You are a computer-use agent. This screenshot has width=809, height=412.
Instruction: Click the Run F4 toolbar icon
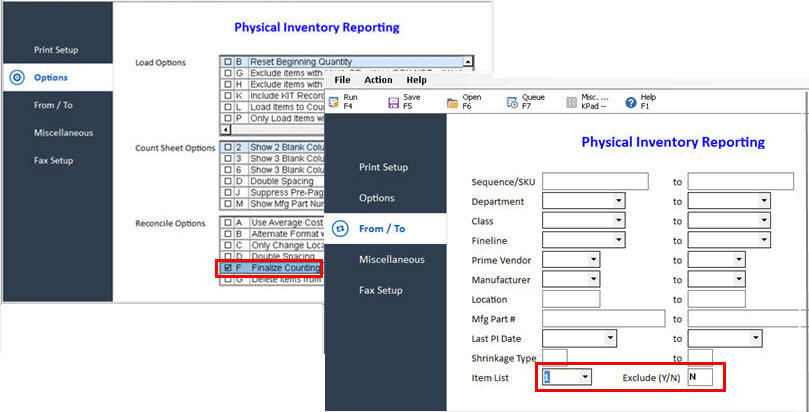[335, 102]
